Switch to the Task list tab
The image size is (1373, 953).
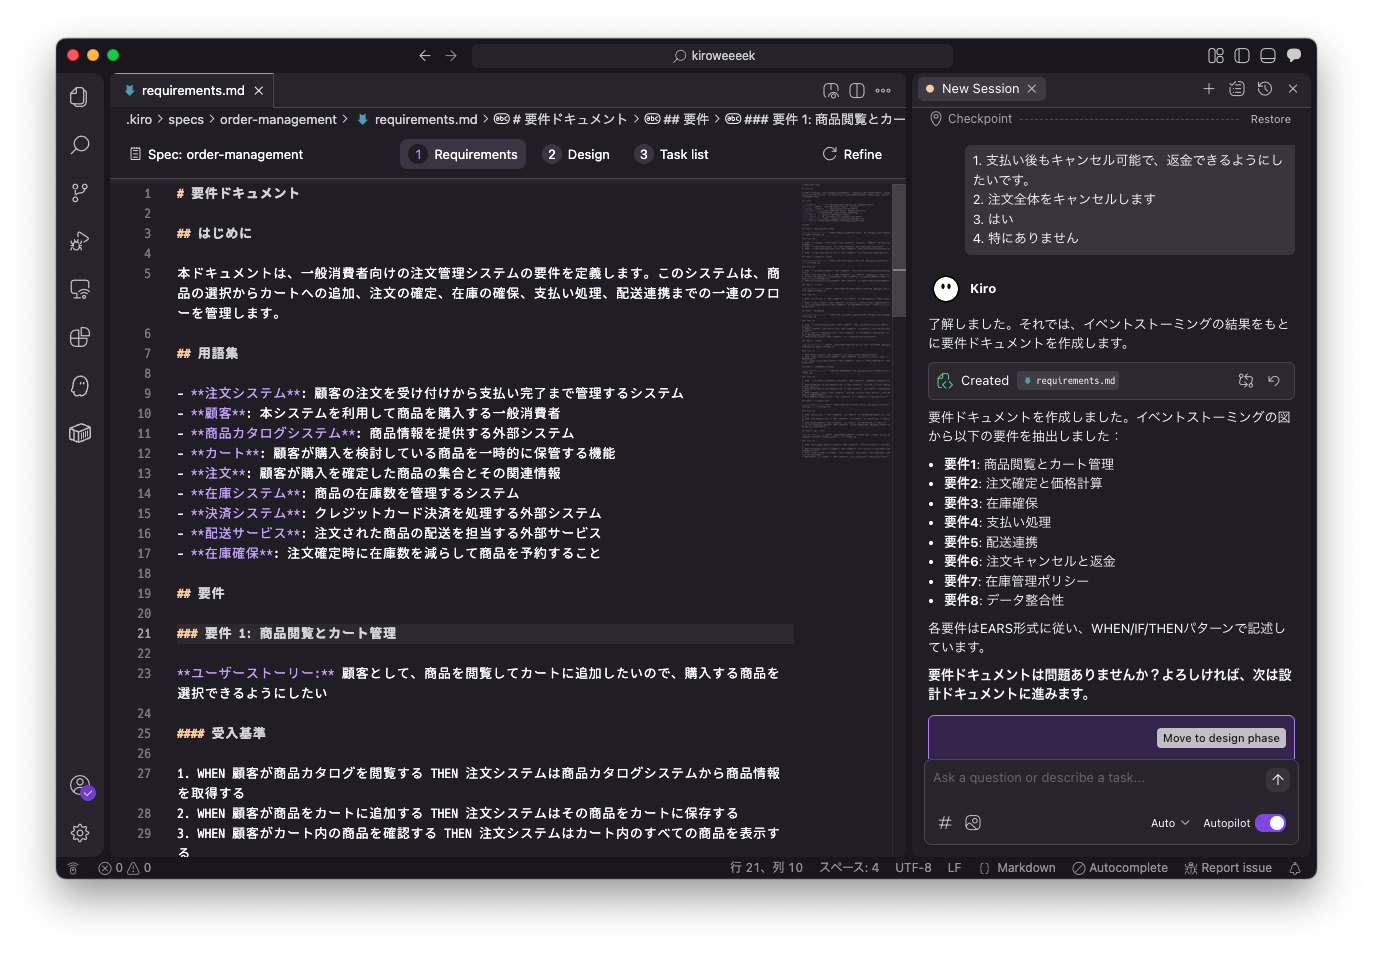672,155
